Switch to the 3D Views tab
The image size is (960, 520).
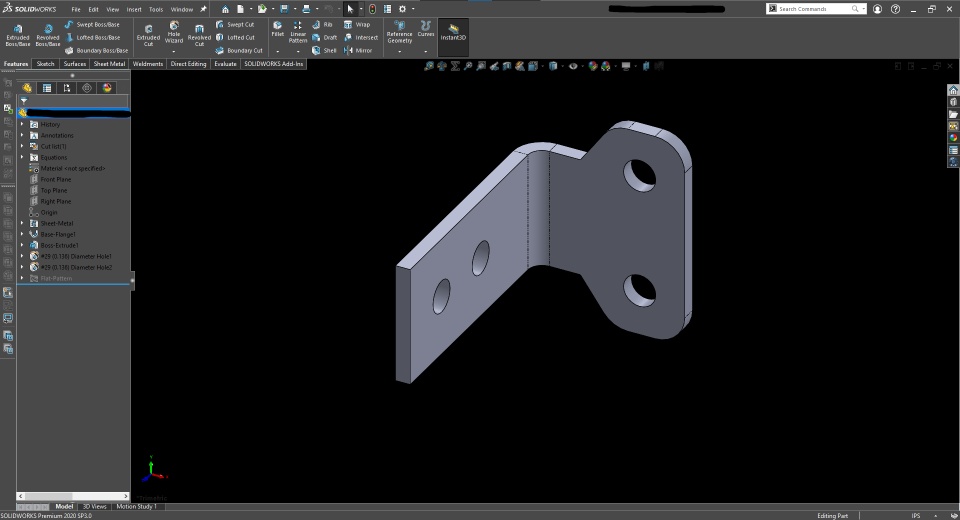point(94,507)
